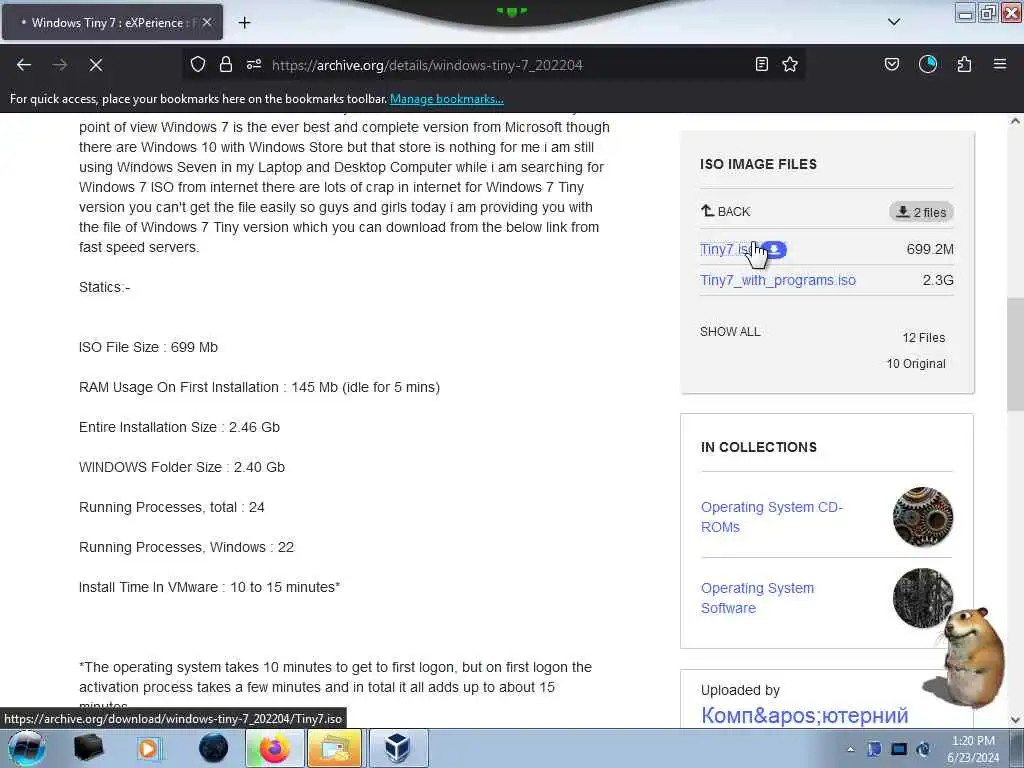This screenshot has width=1024, height=768.
Task: Click SHOW ALL files
Action: coord(730,332)
